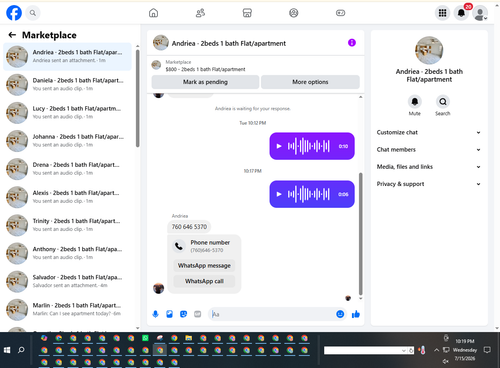This screenshot has height=368, width=500.
Task: Go to Home feed icon
Action: click(x=153, y=13)
